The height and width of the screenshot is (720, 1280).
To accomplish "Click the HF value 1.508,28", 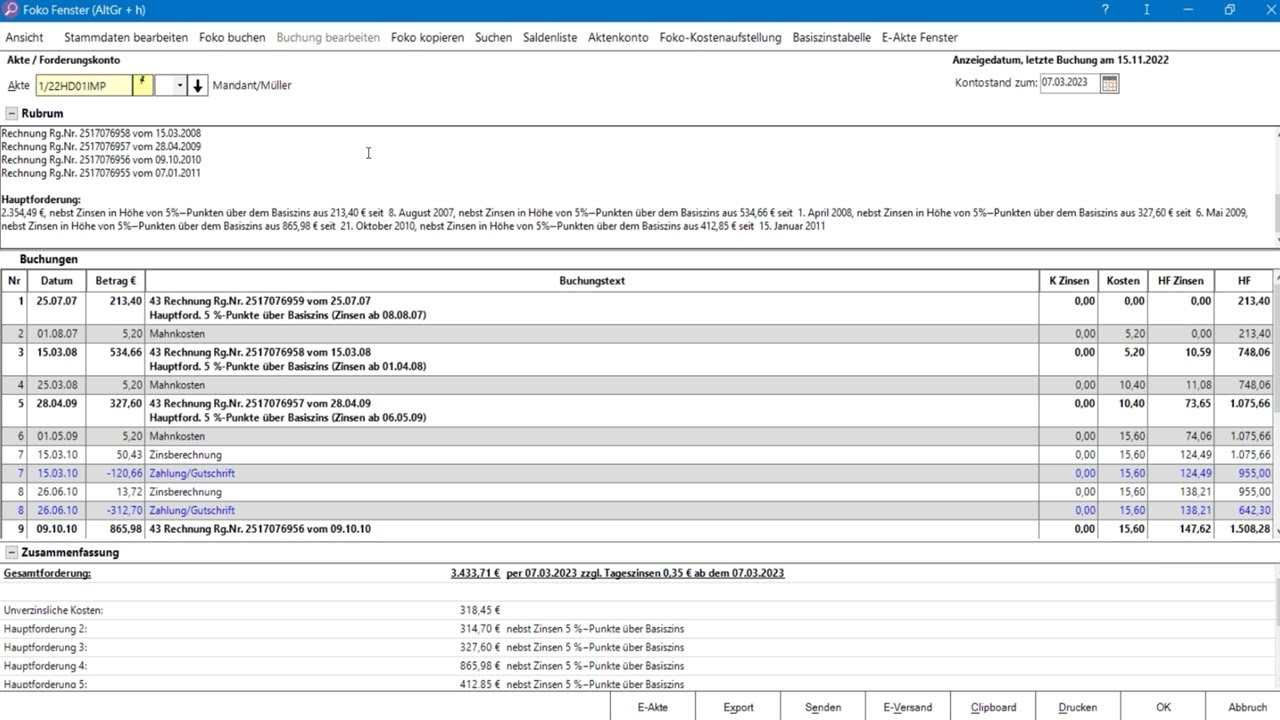I will coord(1249,529).
